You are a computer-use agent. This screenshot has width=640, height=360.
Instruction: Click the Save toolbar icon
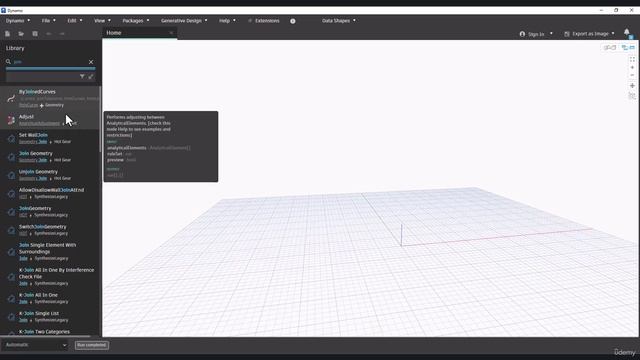[x=35, y=34]
